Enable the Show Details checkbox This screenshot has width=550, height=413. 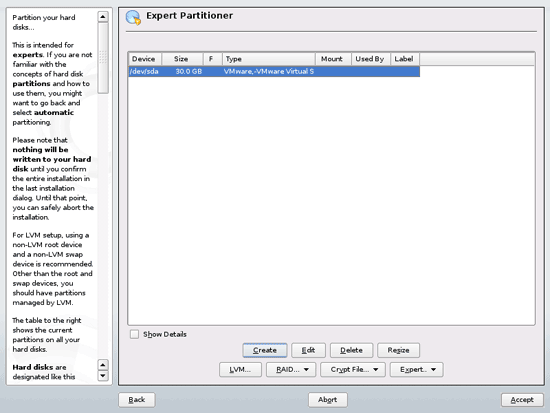[134, 334]
